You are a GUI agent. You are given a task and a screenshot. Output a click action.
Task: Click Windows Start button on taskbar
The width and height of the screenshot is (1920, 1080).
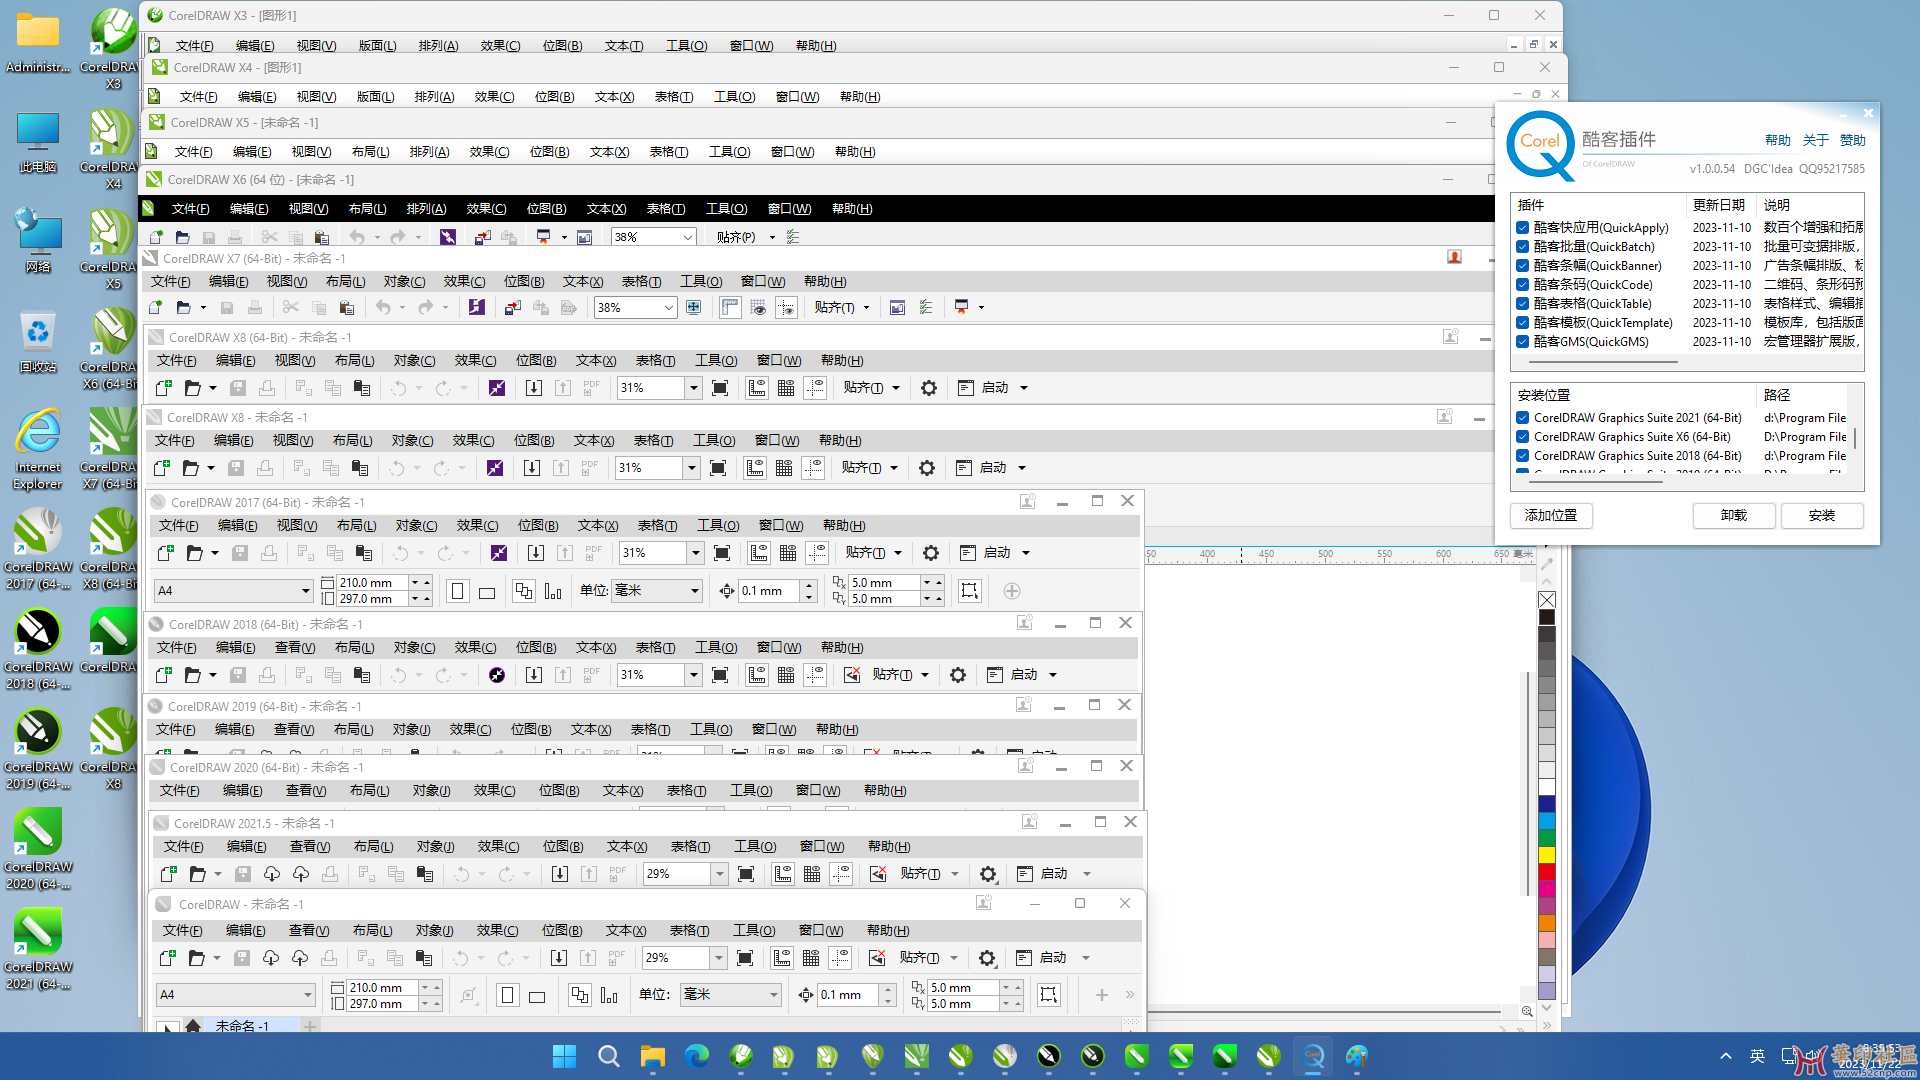click(564, 1056)
